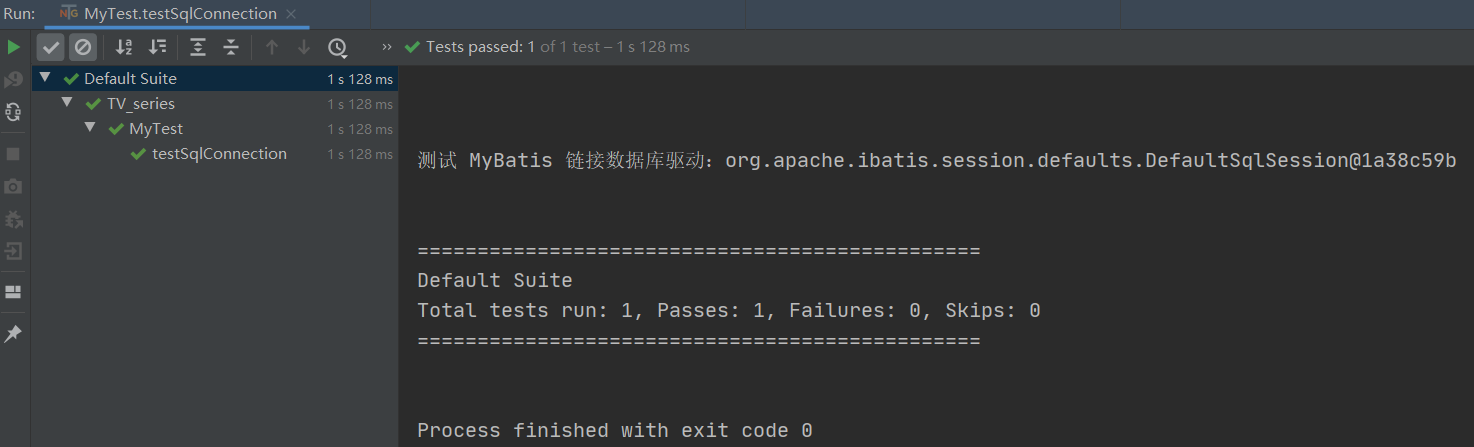1474x447 pixels.
Task: Expand all test tree nodes
Action: (198, 47)
